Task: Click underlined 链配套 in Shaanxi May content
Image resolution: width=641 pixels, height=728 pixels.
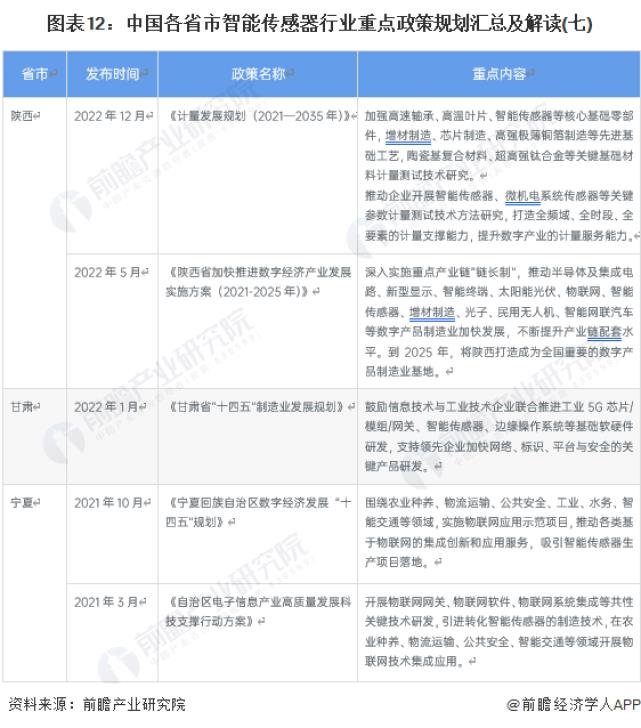Action: coord(604,332)
